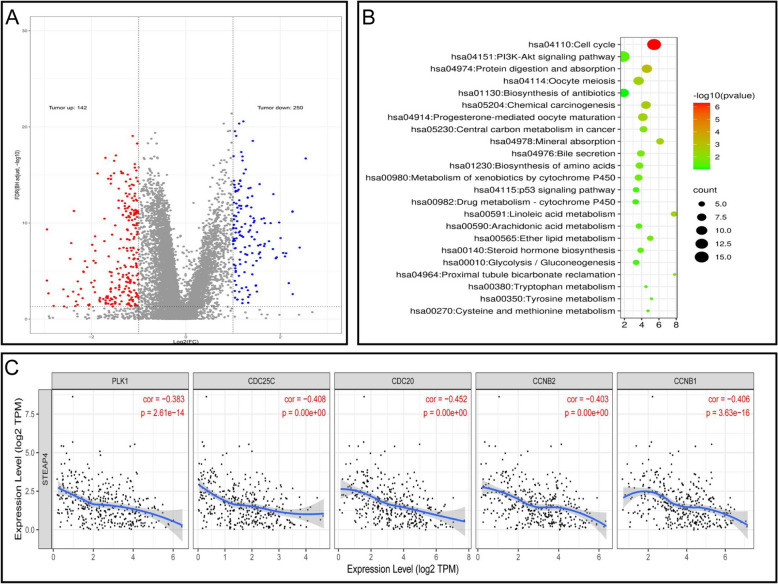The width and height of the screenshot is (778, 584).
Task: Click the 'cor = -0.452' value in CDC20 plot
Action: pos(446,399)
